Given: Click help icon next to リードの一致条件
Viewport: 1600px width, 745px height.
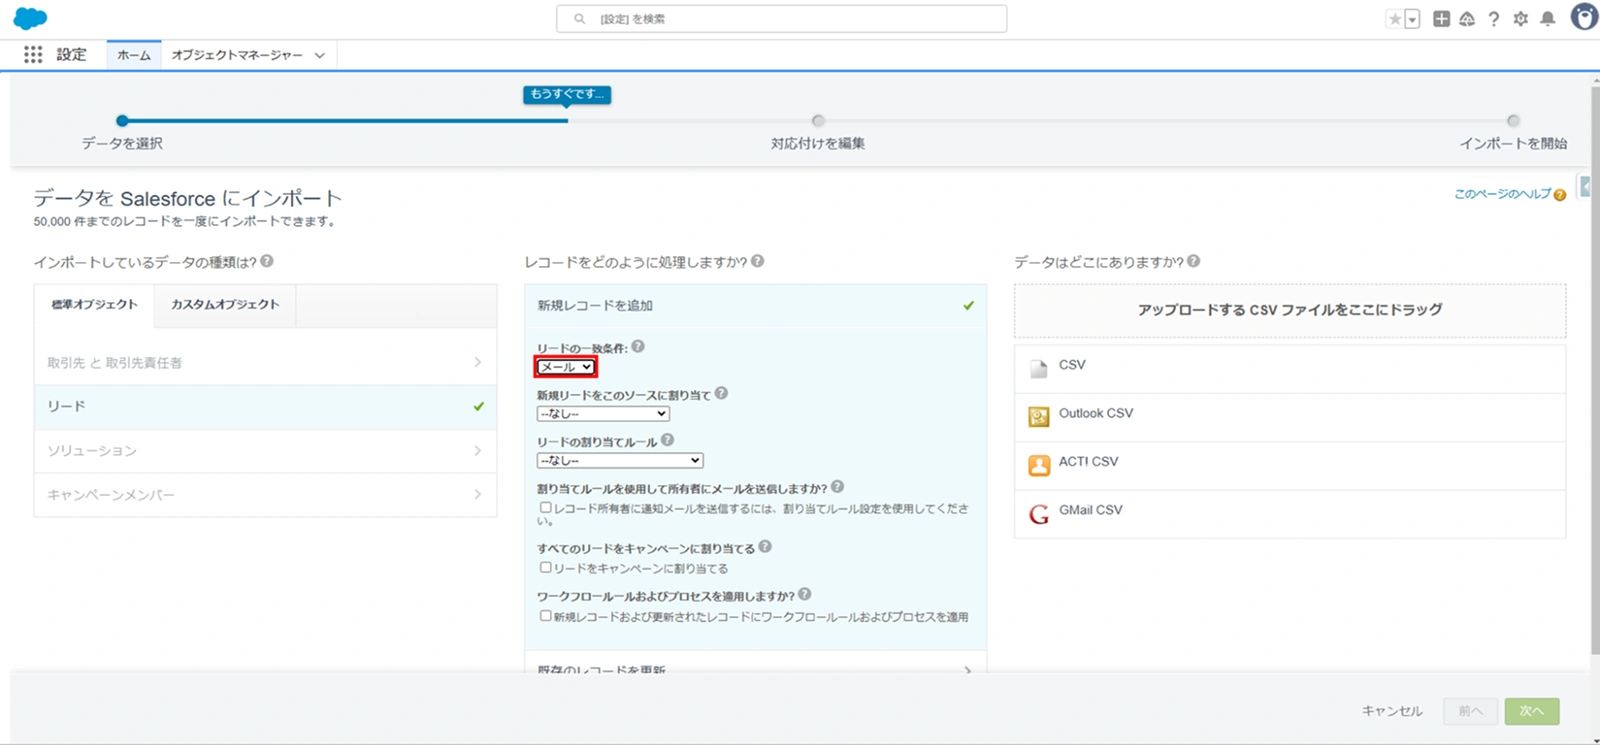Looking at the screenshot, I should (638, 346).
